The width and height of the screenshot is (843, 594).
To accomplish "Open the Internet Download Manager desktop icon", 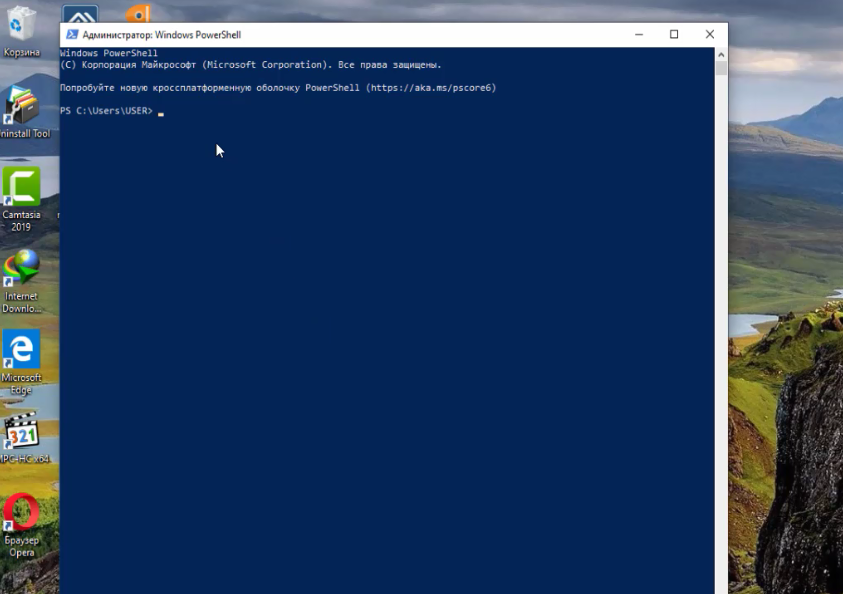I will click(22, 282).
